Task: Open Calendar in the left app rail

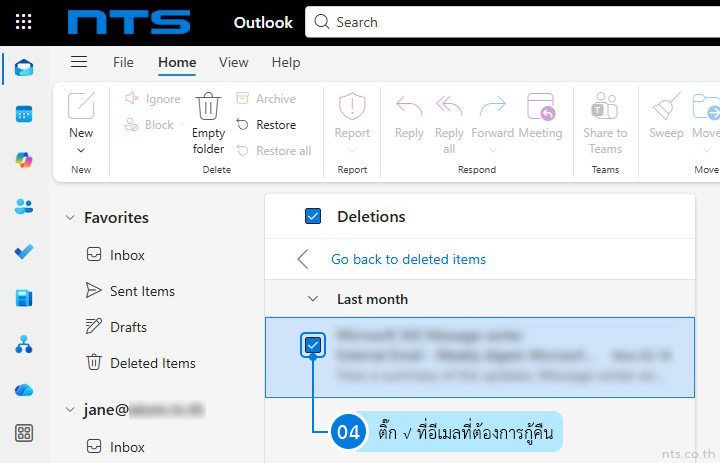Action: (24, 114)
